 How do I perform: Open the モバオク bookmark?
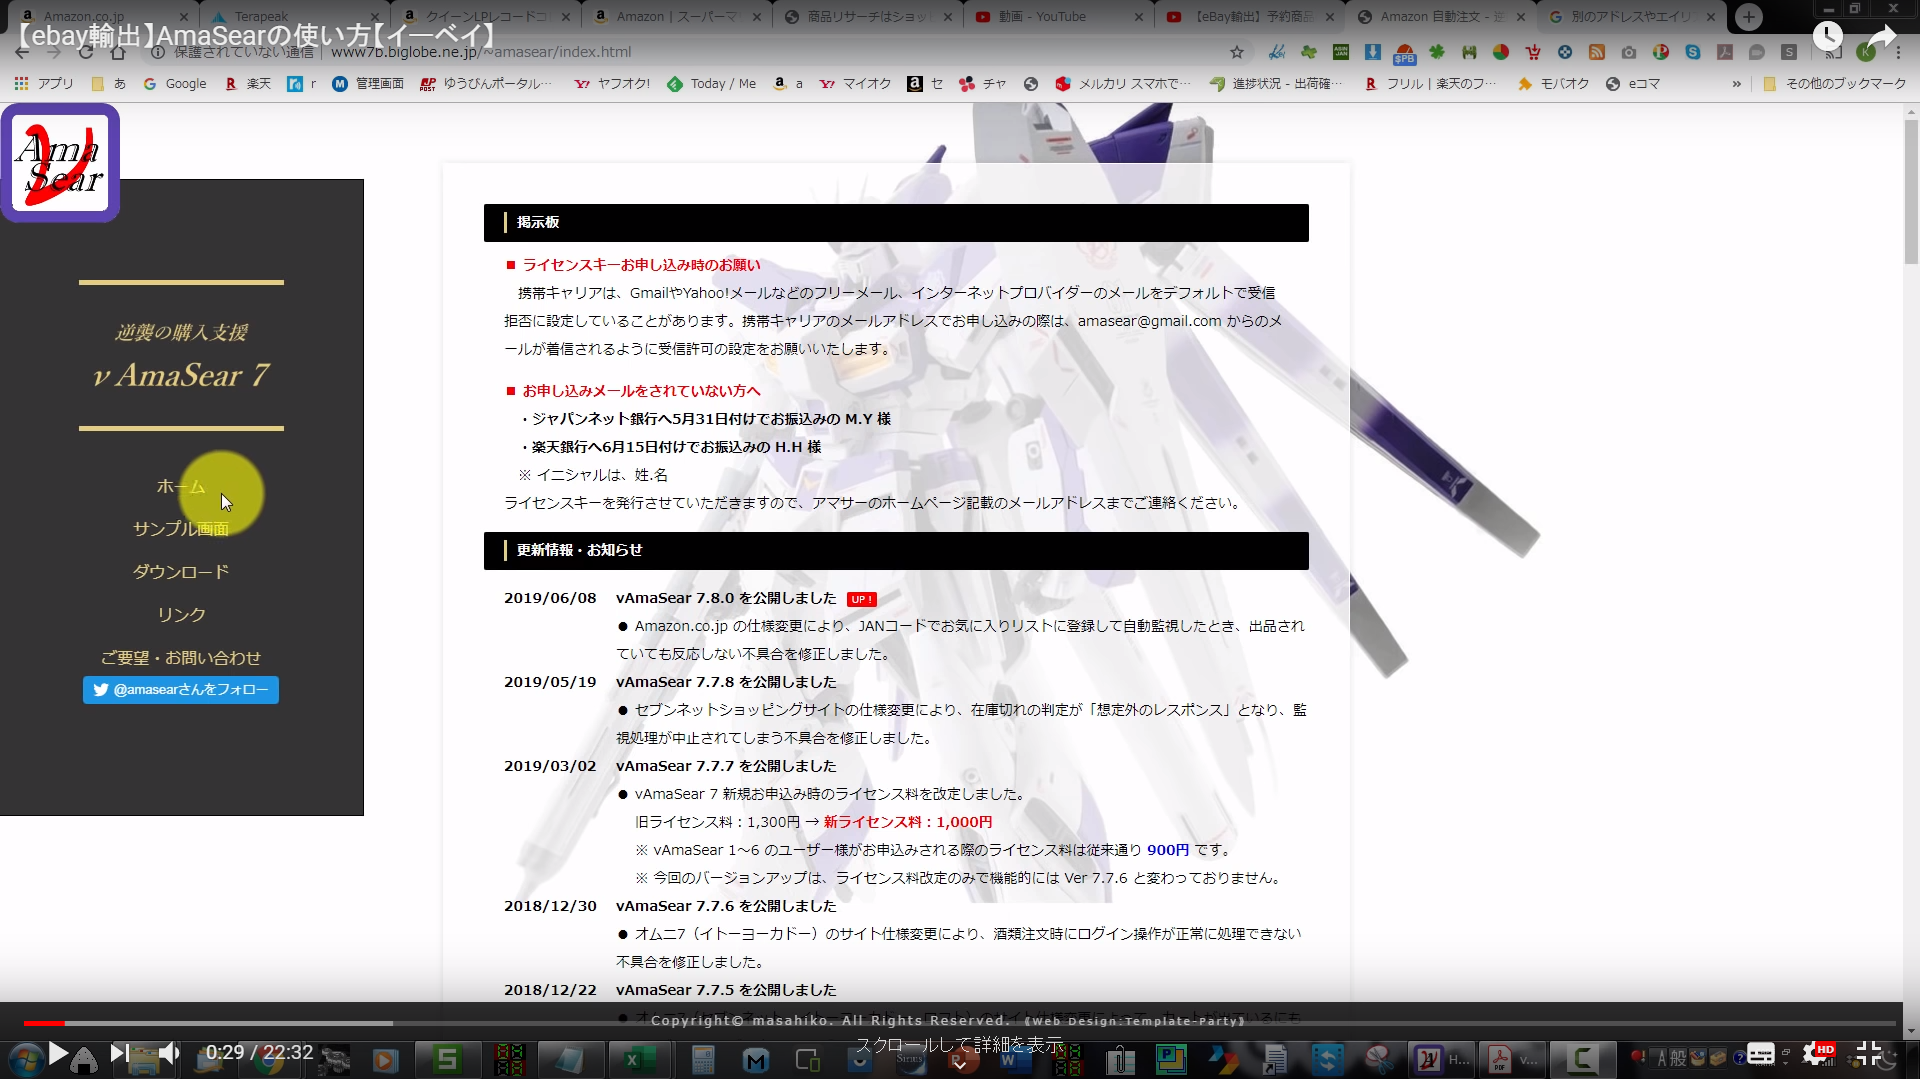point(1553,84)
